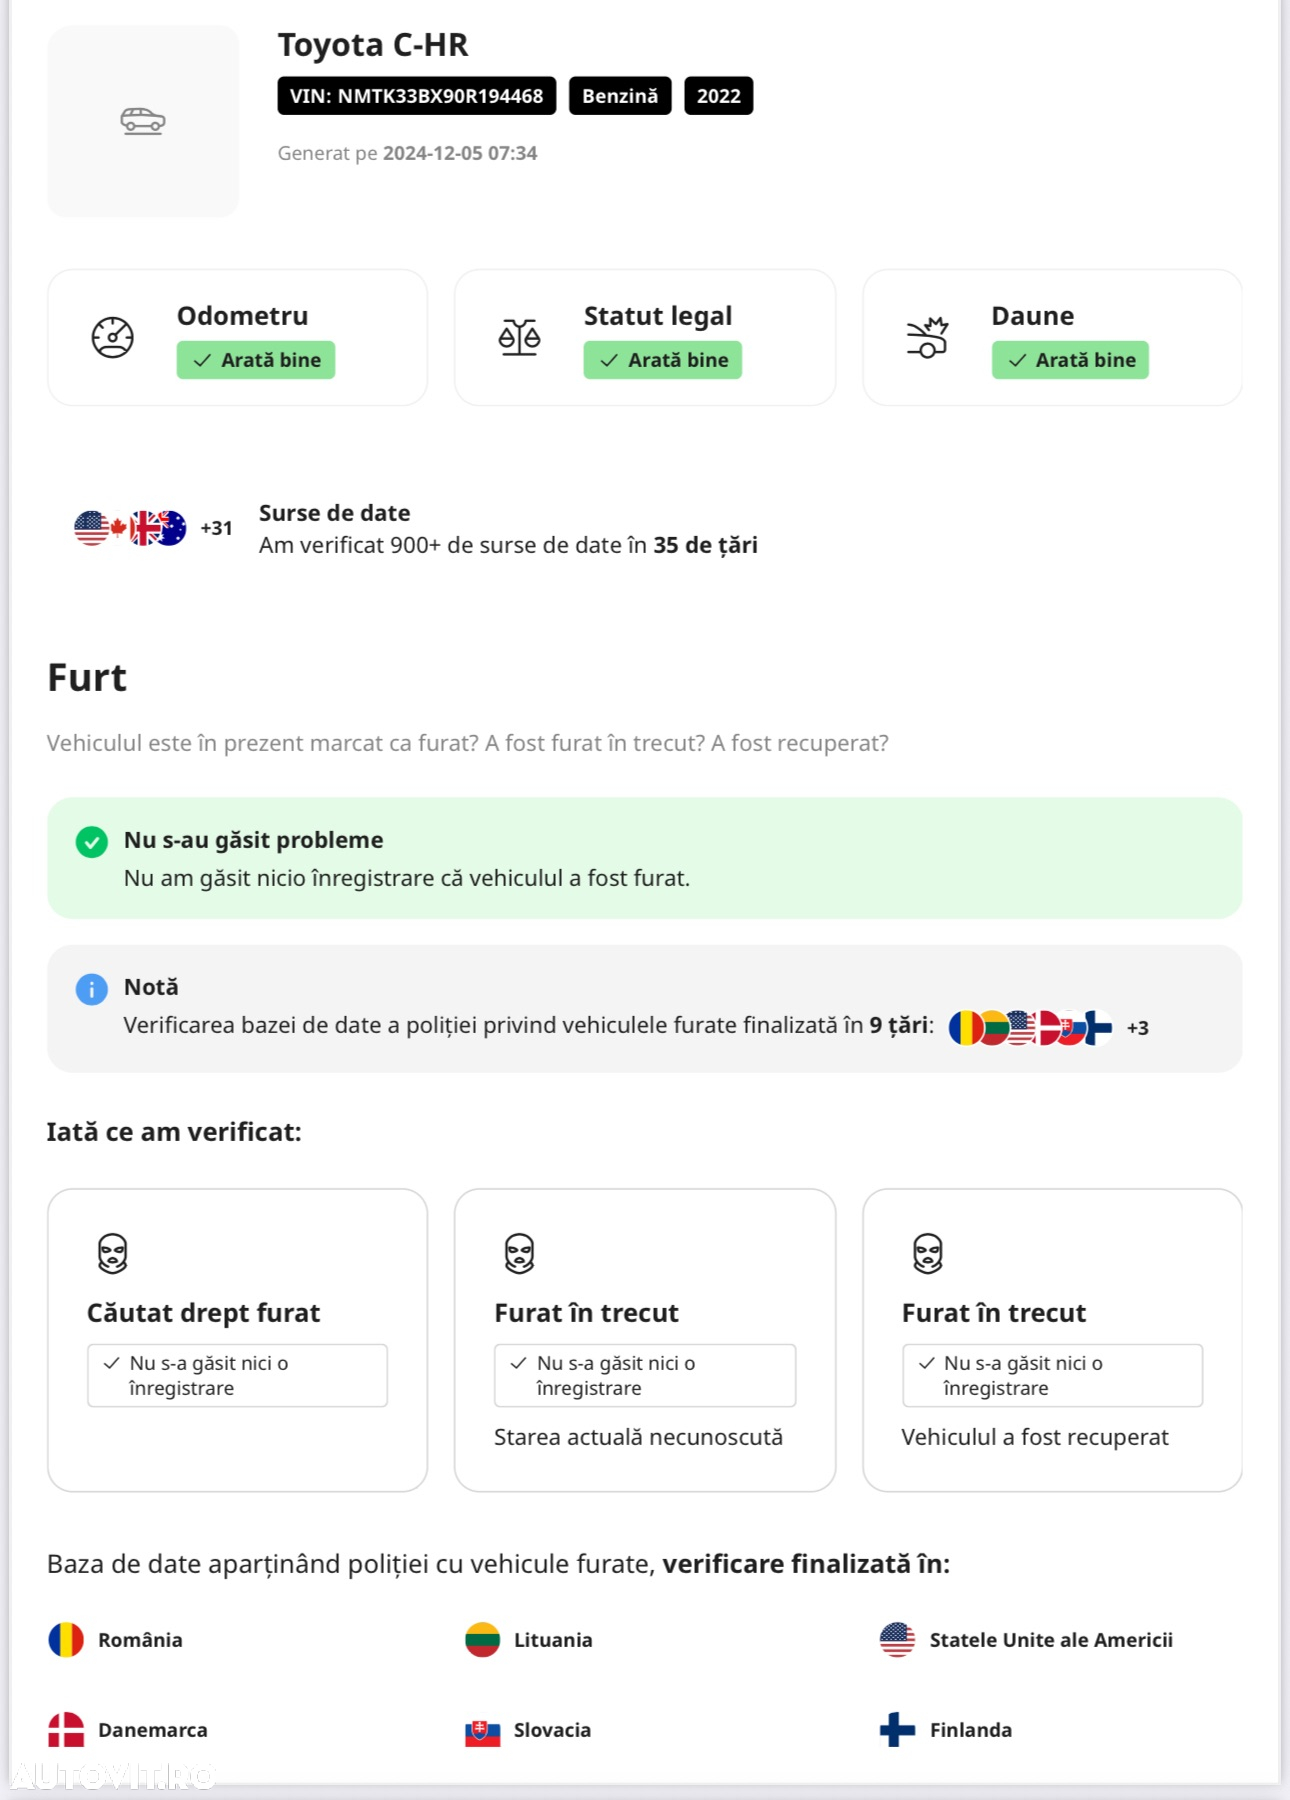Click Nu s-a găsit box under Căutat drept furat

[x=238, y=1376]
